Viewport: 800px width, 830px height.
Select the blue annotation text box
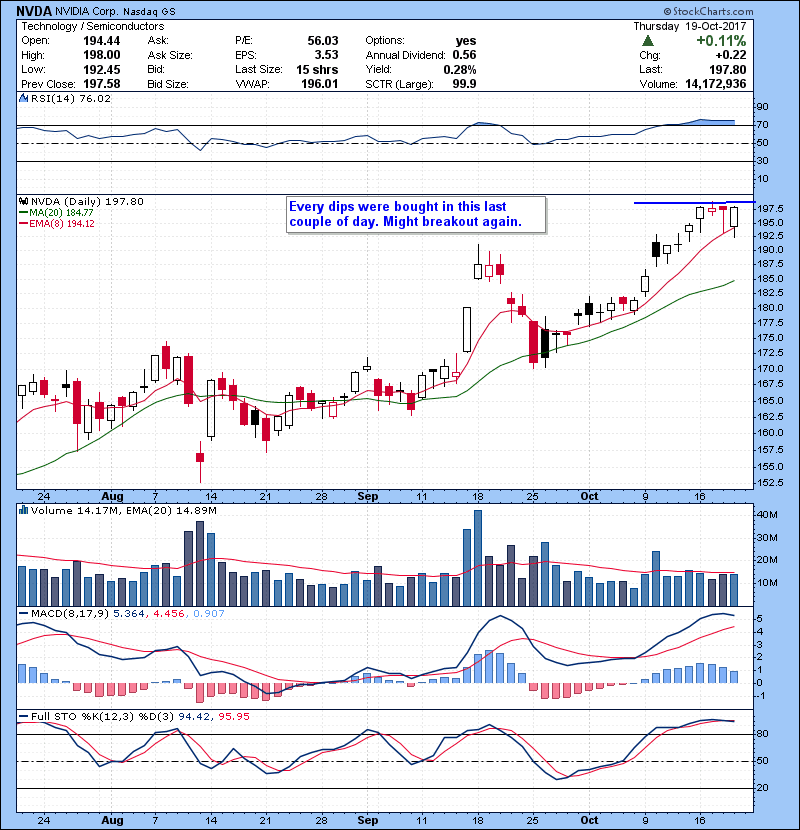[x=414, y=214]
